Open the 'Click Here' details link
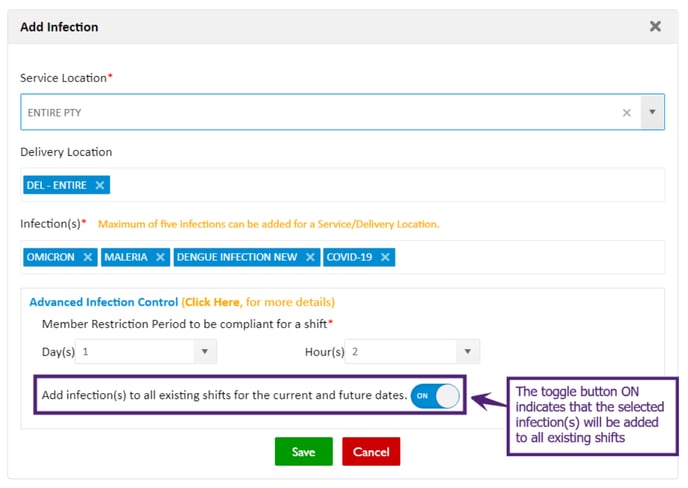The width and height of the screenshot is (688, 488). pos(212,302)
